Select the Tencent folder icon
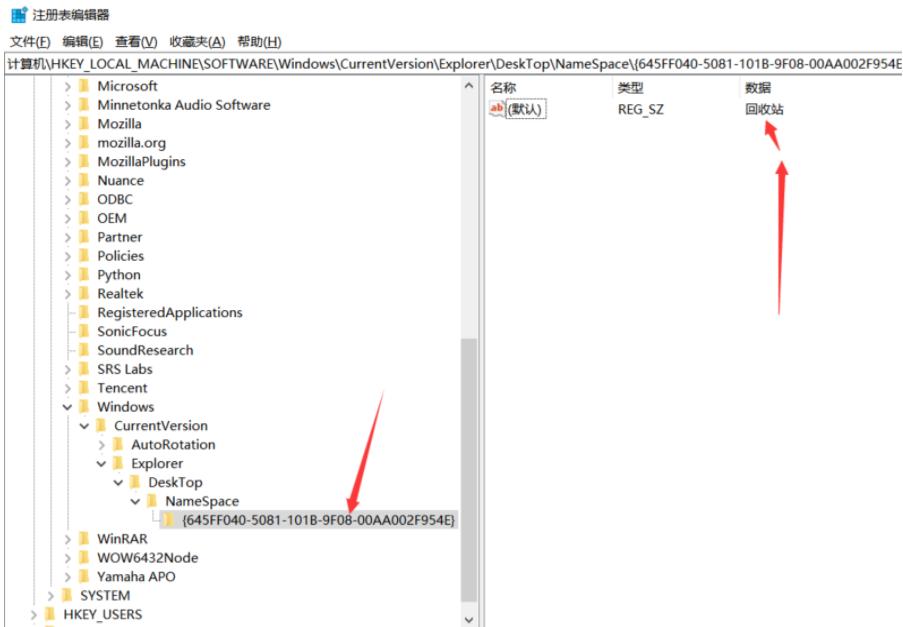The height and width of the screenshot is (627, 903). click(x=86, y=388)
